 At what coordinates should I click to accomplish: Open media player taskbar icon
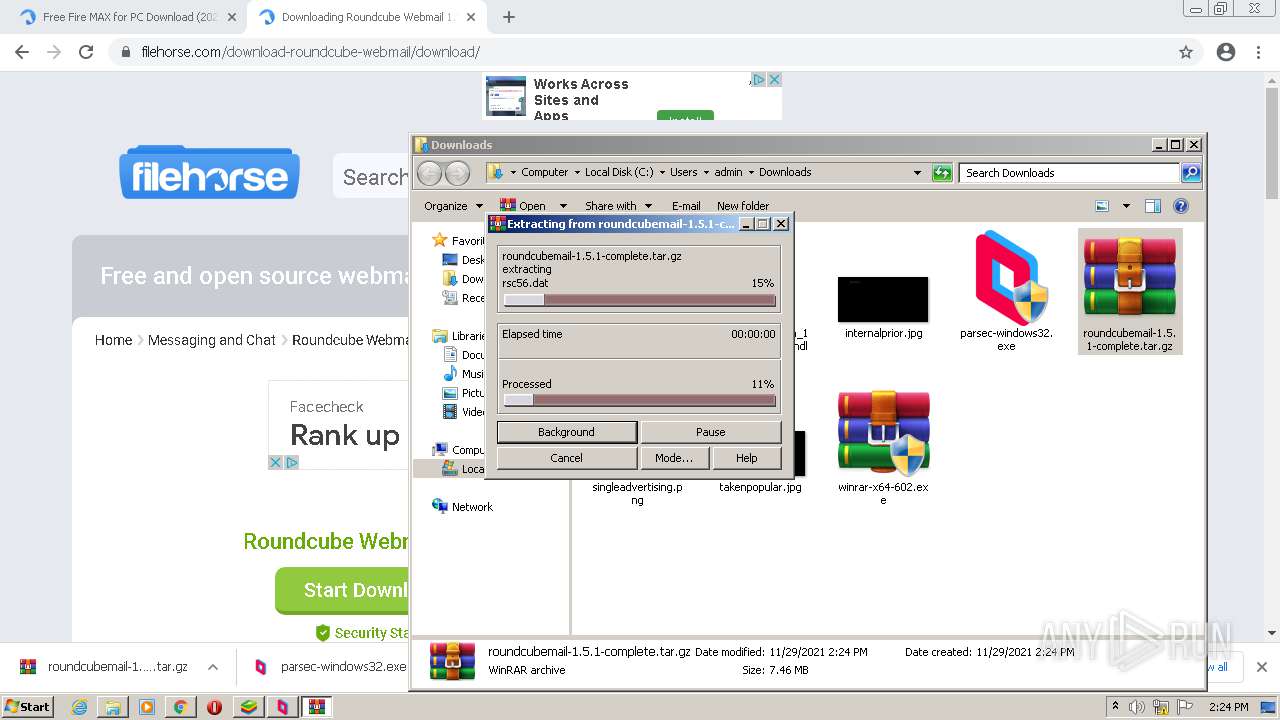pos(147,707)
